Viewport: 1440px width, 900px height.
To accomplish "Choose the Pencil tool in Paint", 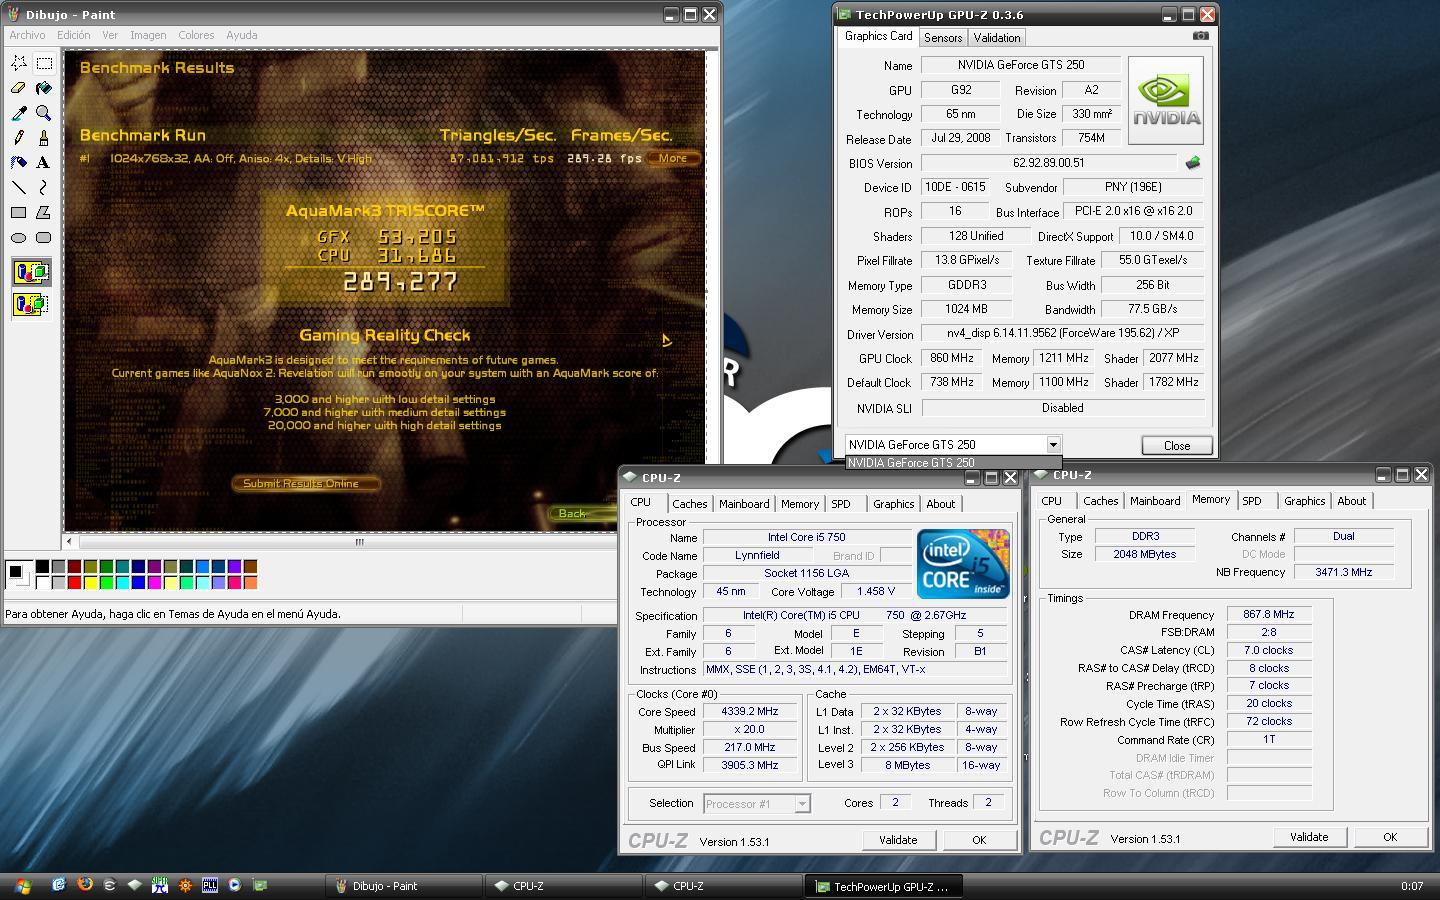I will (x=19, y=138).
